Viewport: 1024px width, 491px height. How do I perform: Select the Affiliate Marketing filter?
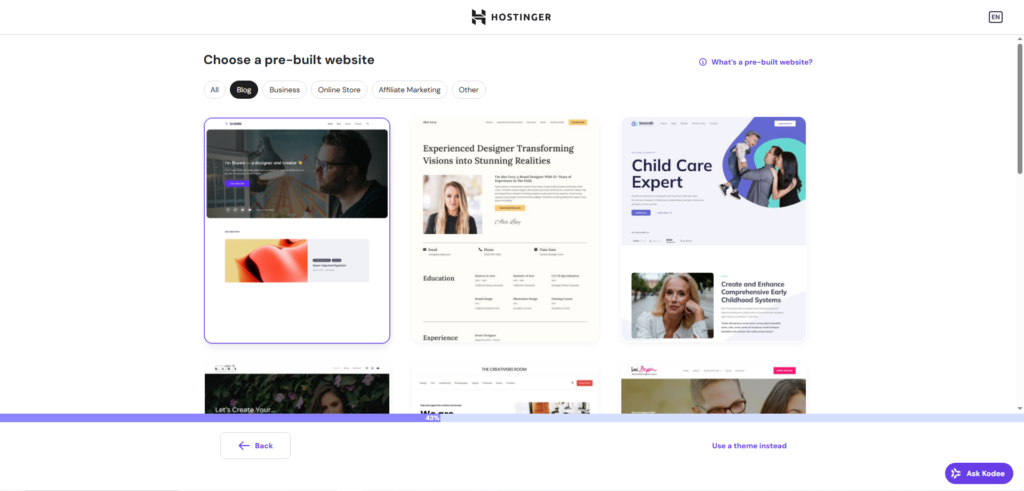tap(409, 89)
